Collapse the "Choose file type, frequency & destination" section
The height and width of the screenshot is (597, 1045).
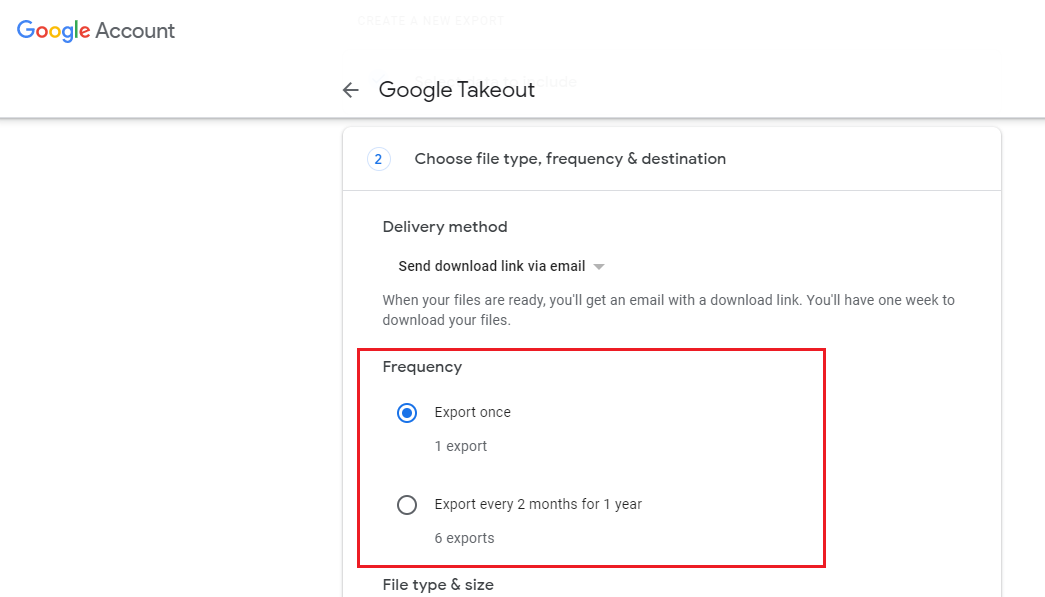pyautogui.click(x=570, y=159)
